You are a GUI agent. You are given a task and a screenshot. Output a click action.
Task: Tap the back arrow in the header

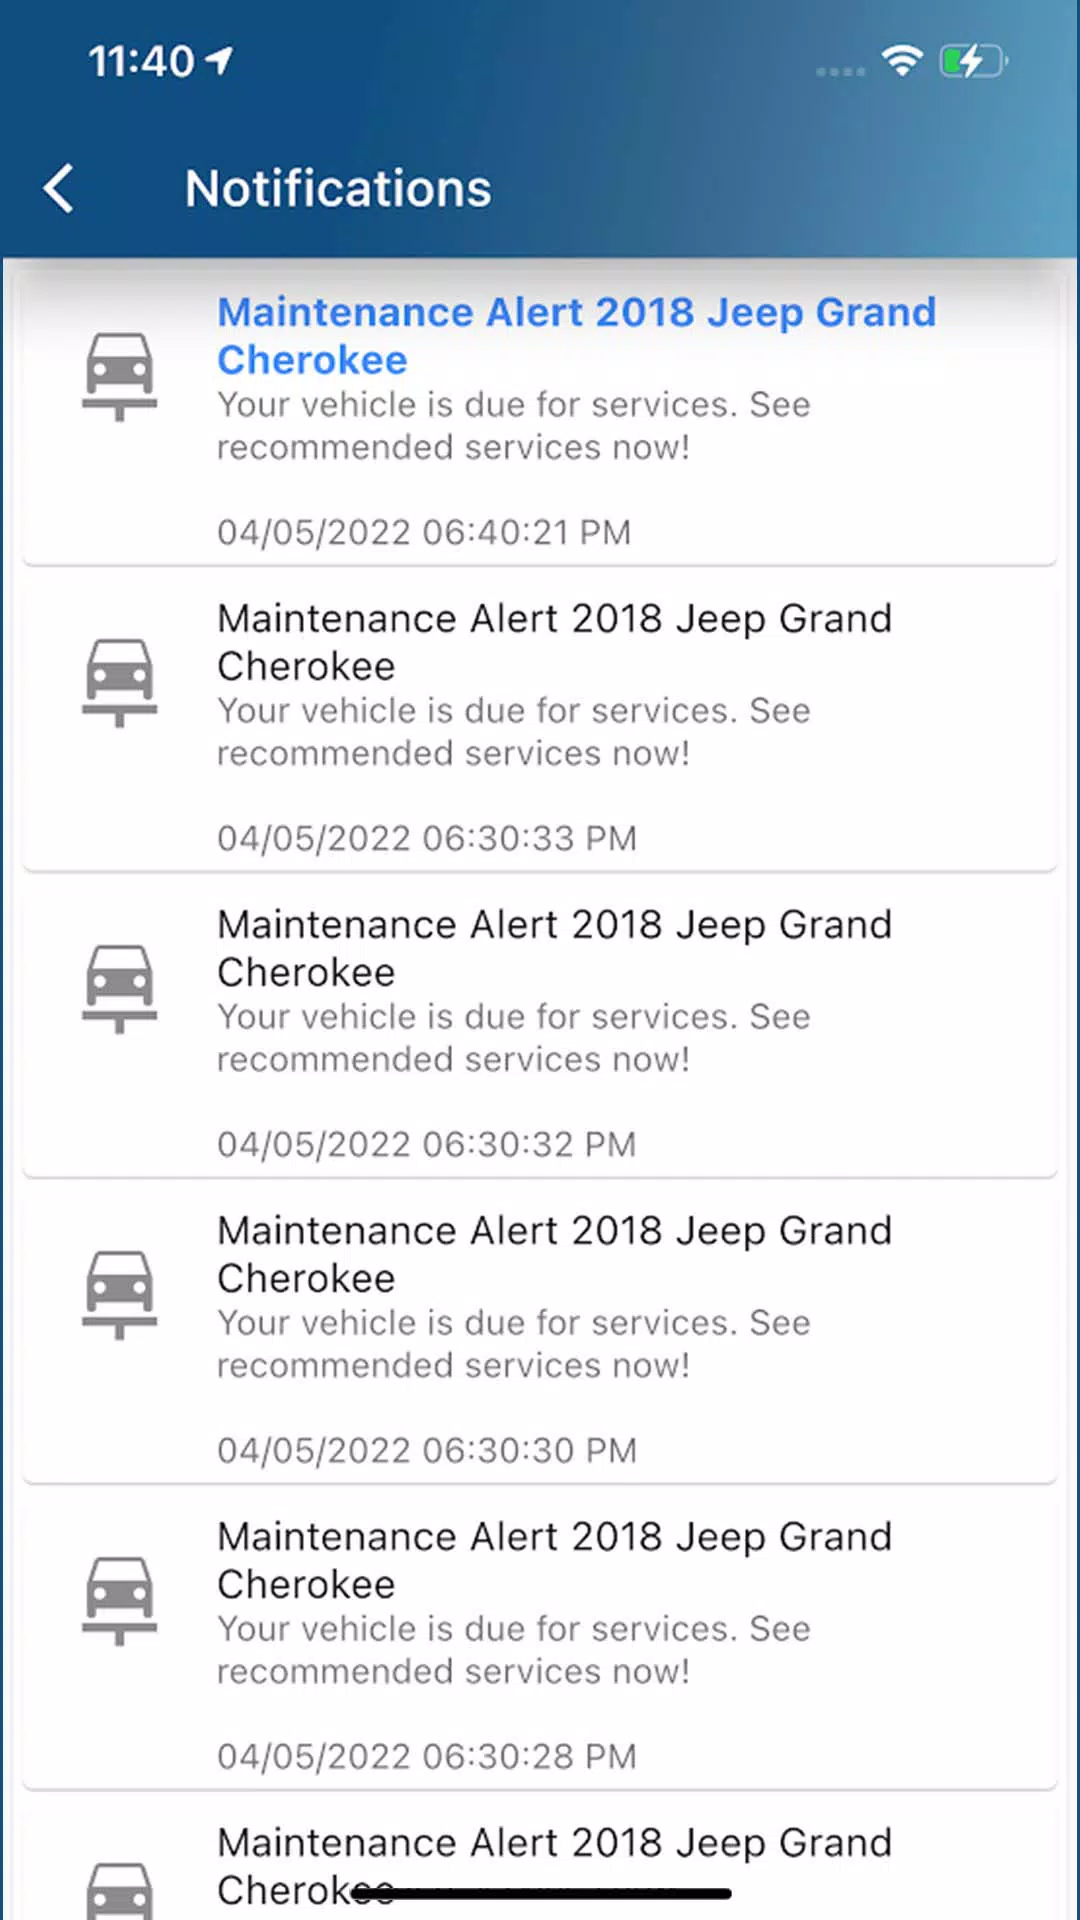pos(59,188)
